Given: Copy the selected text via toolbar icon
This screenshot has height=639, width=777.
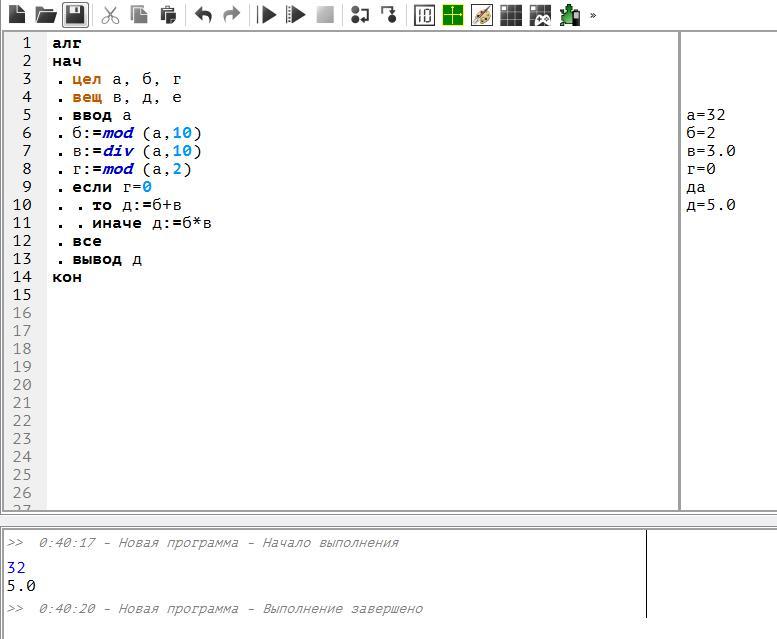Looking at the screenshot, I should (139, 15).
